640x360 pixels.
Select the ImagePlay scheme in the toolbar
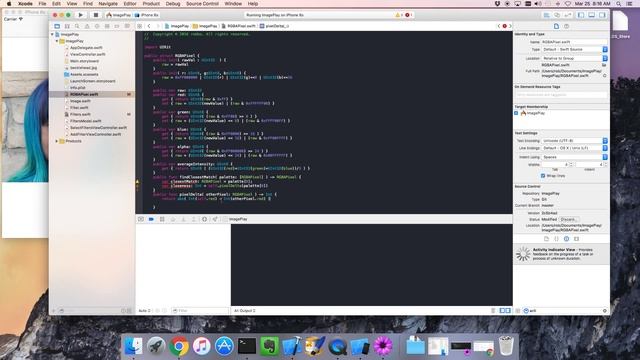pos(118,15)
